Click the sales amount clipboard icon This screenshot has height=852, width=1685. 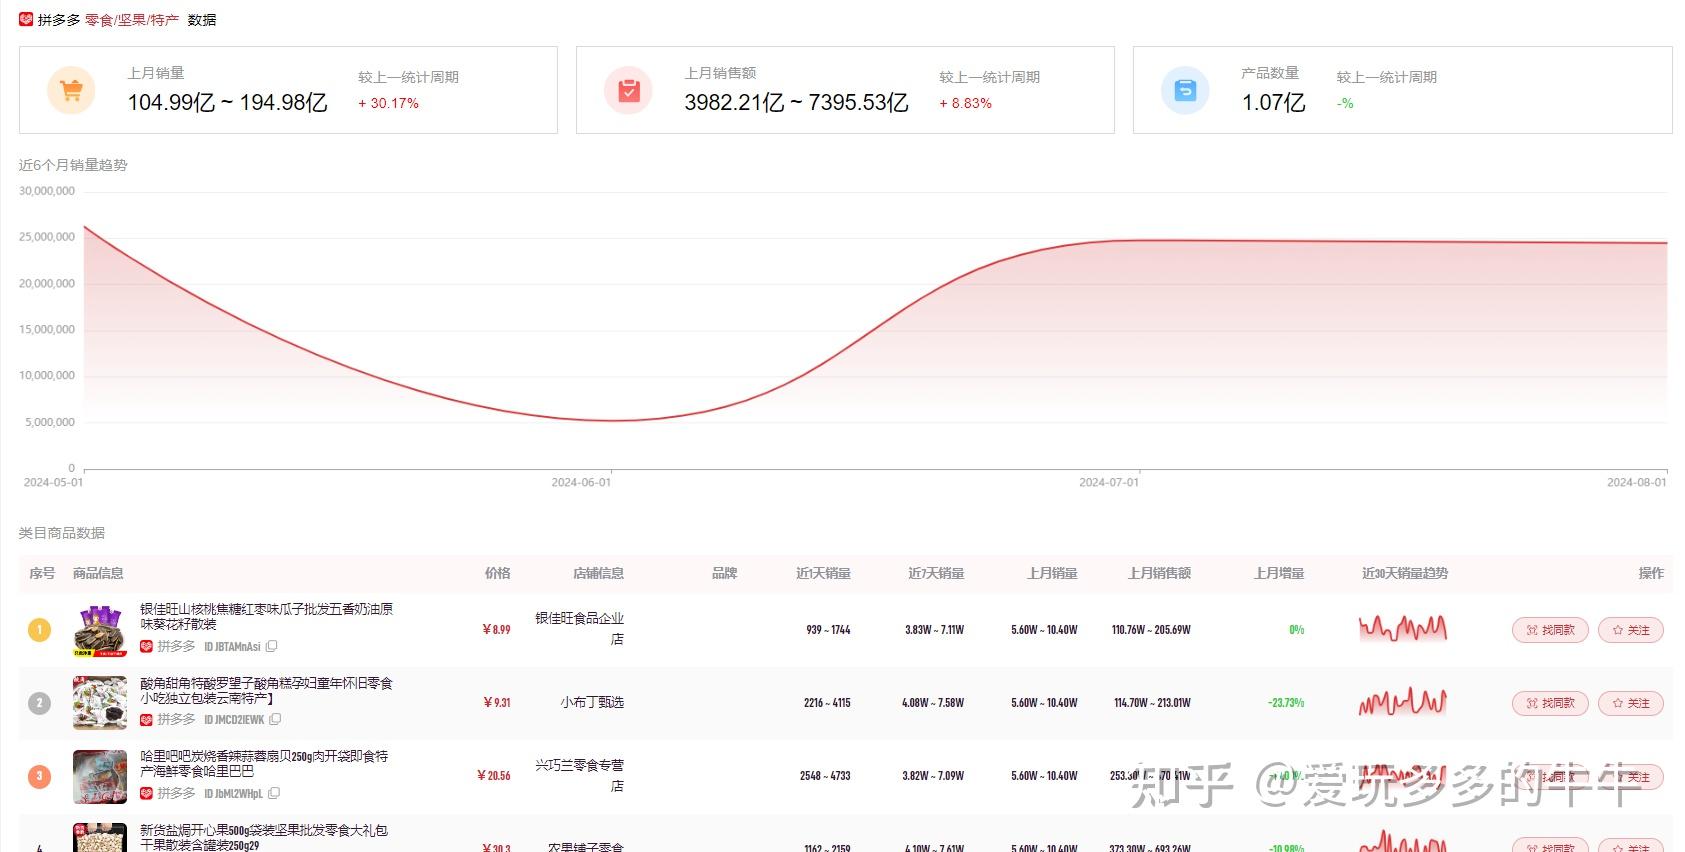628,91
